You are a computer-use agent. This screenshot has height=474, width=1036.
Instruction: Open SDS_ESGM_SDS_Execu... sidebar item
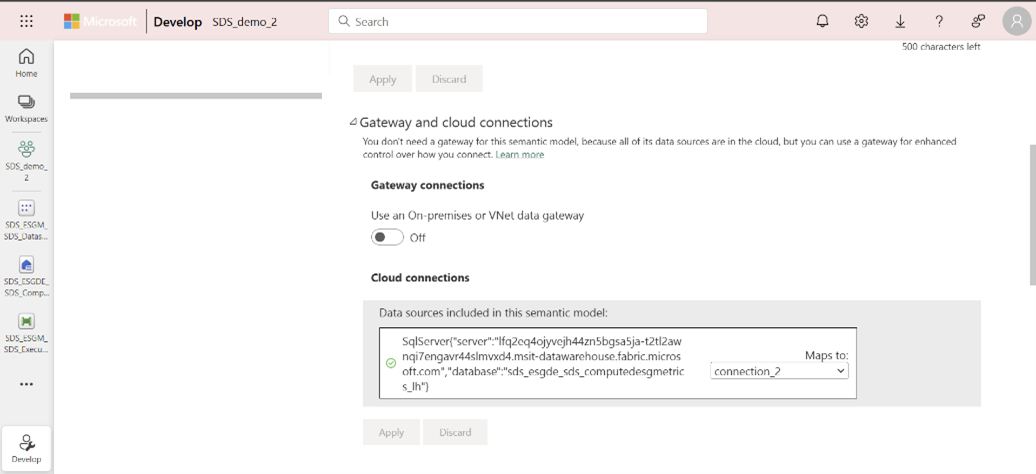[26, 333]
